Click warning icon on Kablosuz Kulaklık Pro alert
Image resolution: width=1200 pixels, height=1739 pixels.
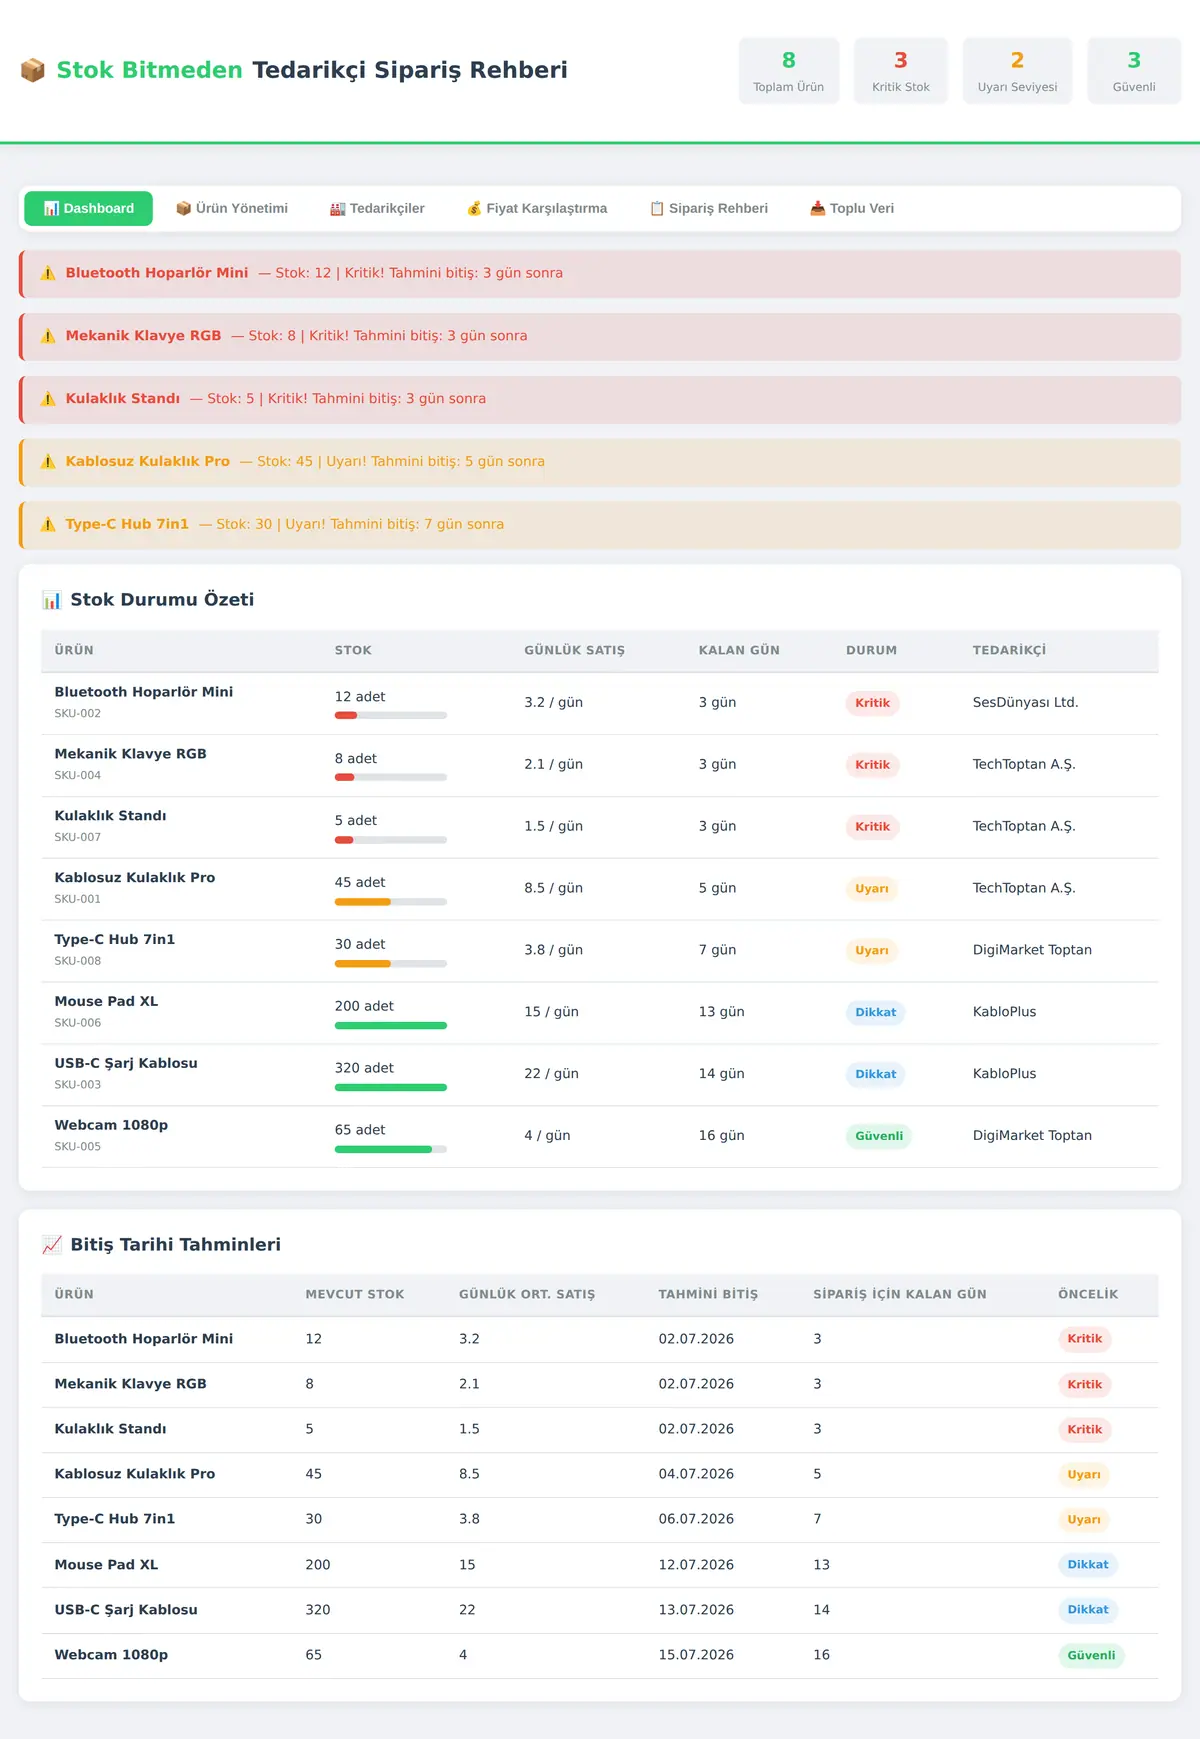pos(48,461)
